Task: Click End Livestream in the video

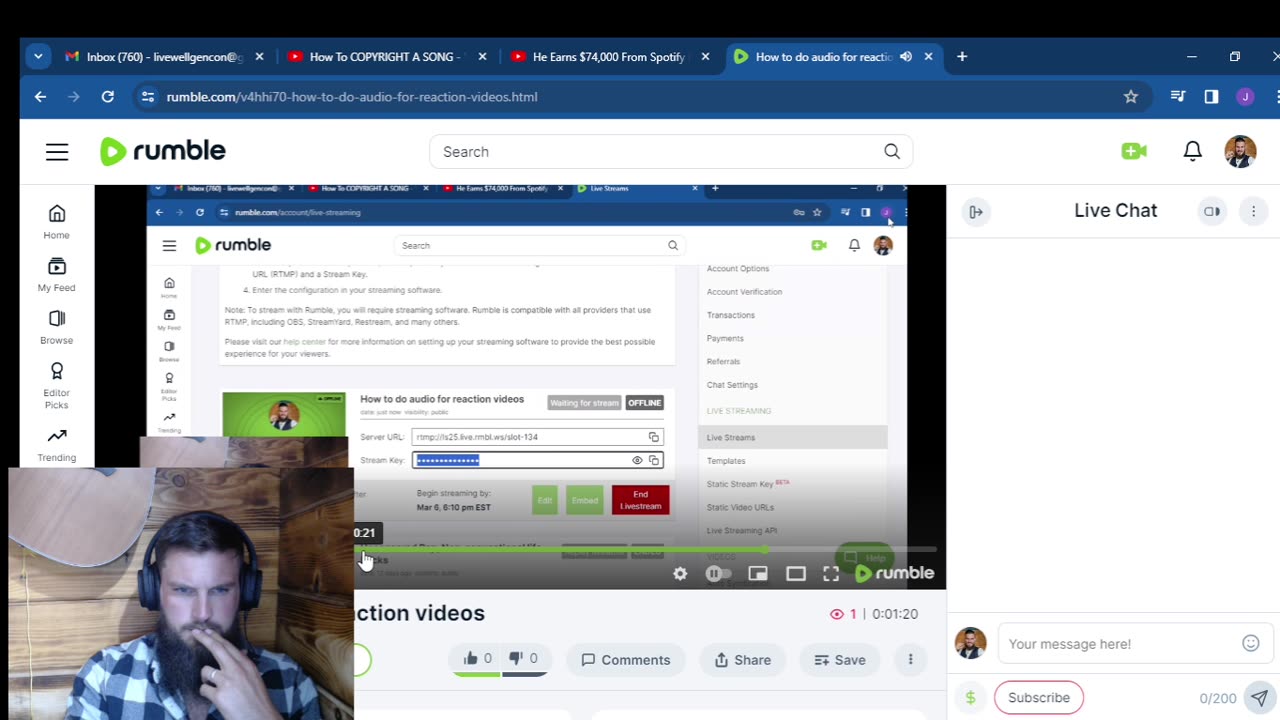Action: [x=640, y=500]
